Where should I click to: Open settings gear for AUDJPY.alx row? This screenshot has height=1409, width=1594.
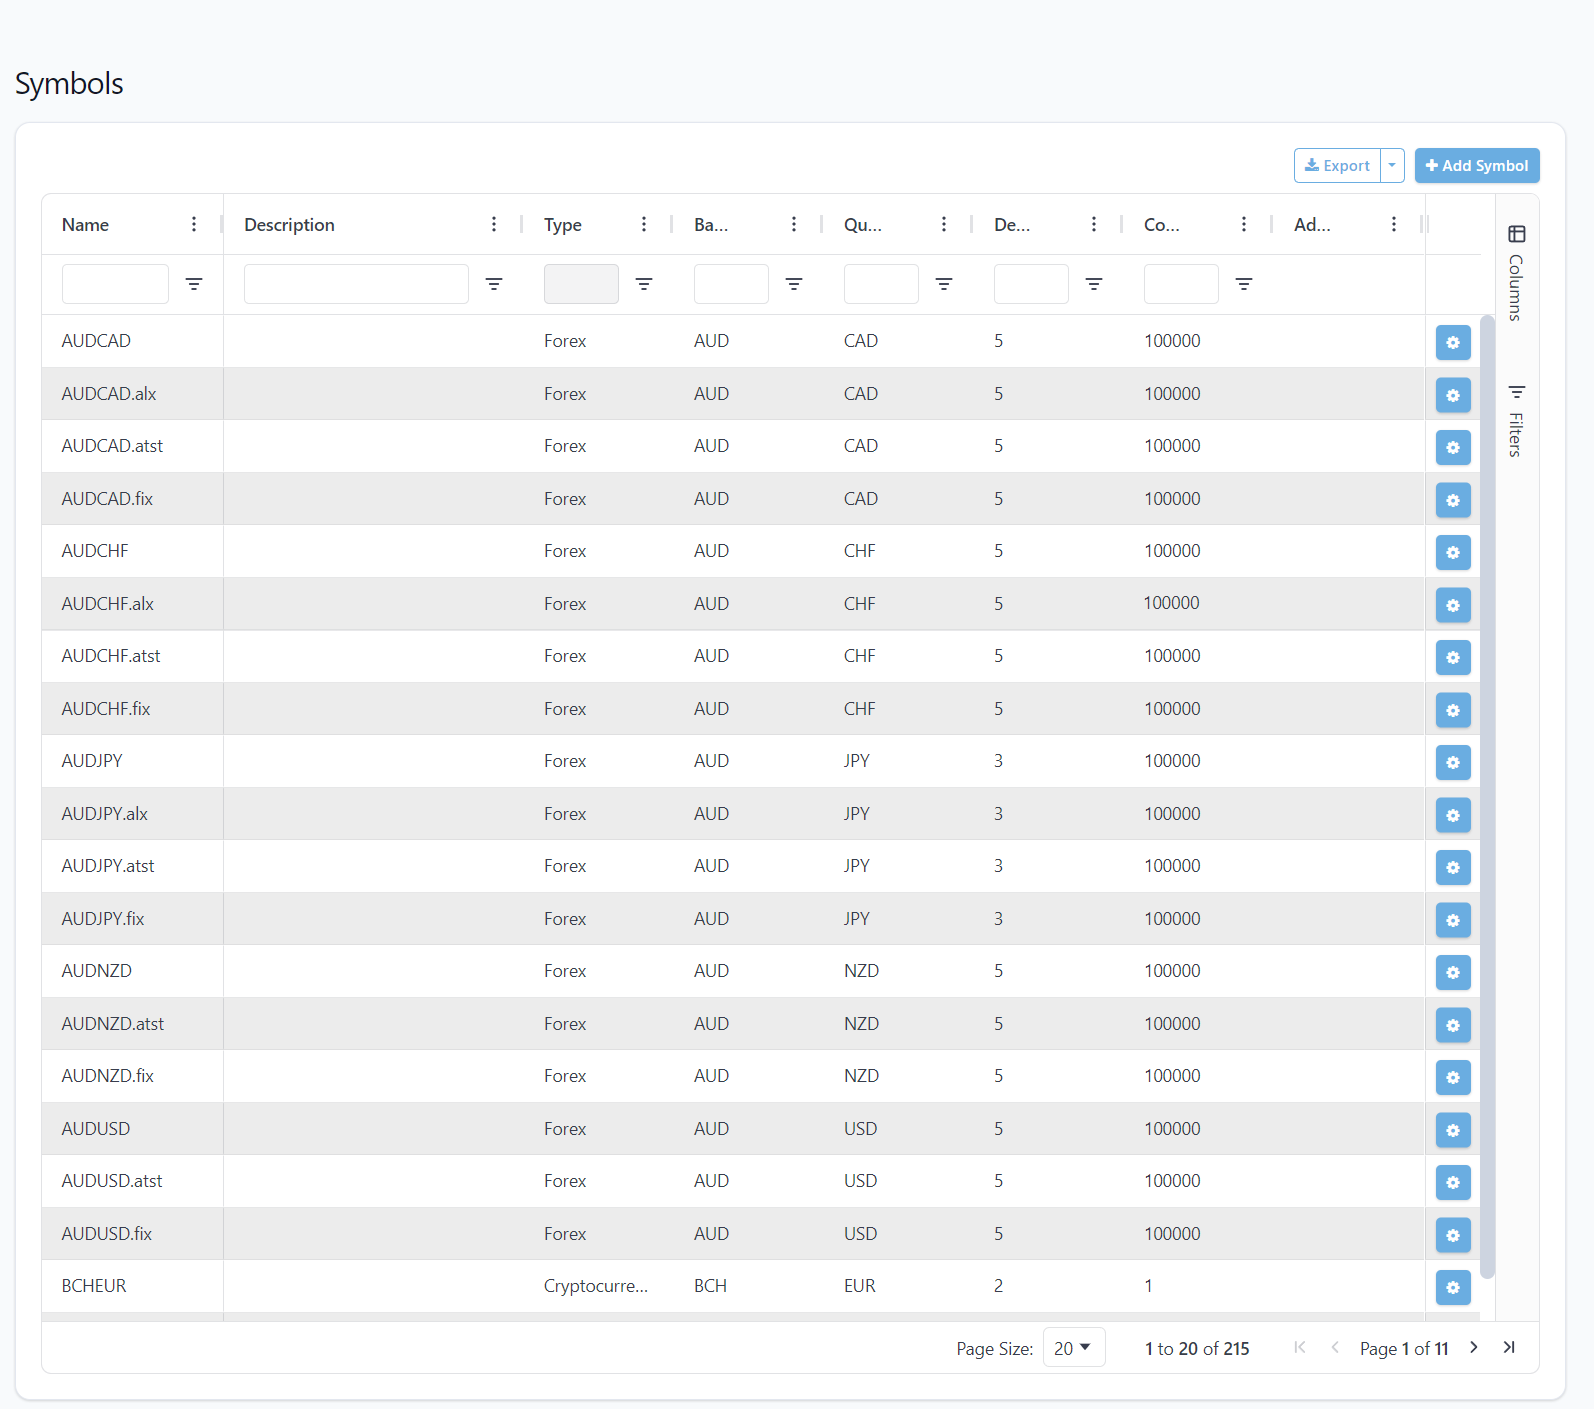click(1452, 815)
